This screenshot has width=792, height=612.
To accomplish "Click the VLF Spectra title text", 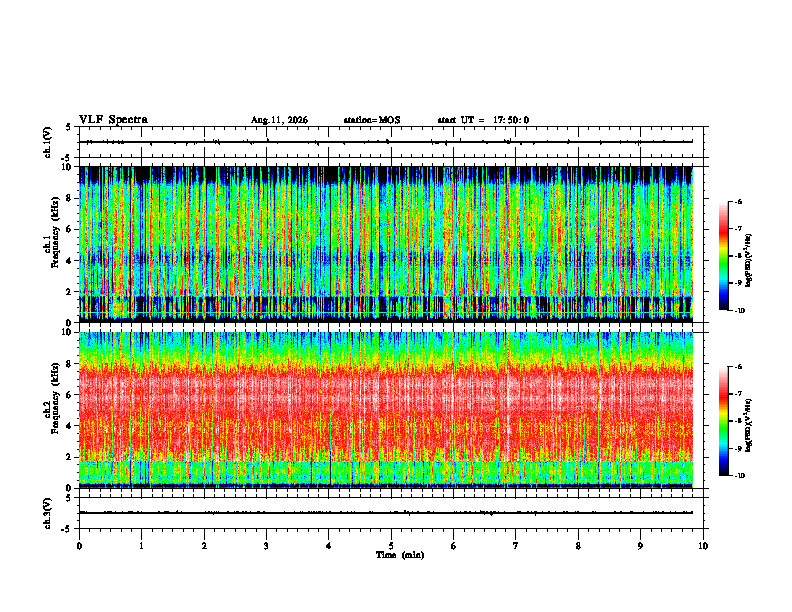I will [113, 120].
